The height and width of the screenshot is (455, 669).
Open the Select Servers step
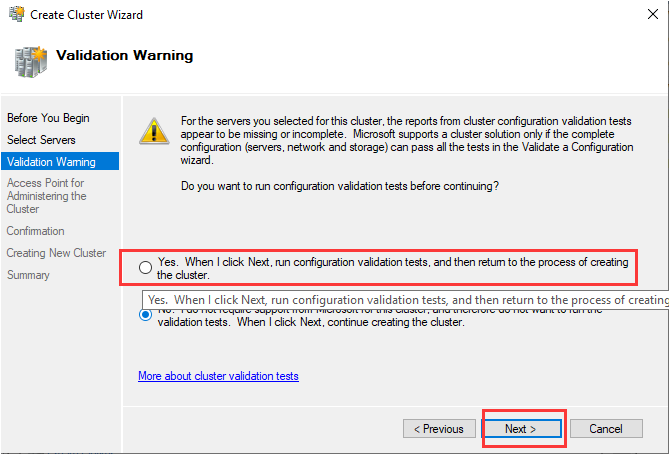[x=41, y=140]
